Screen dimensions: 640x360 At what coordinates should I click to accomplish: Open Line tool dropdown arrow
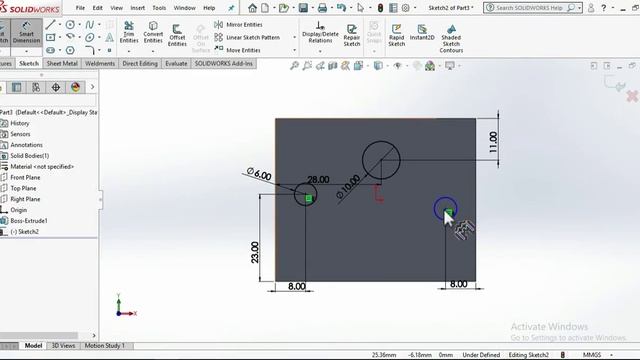click(60, 24)
